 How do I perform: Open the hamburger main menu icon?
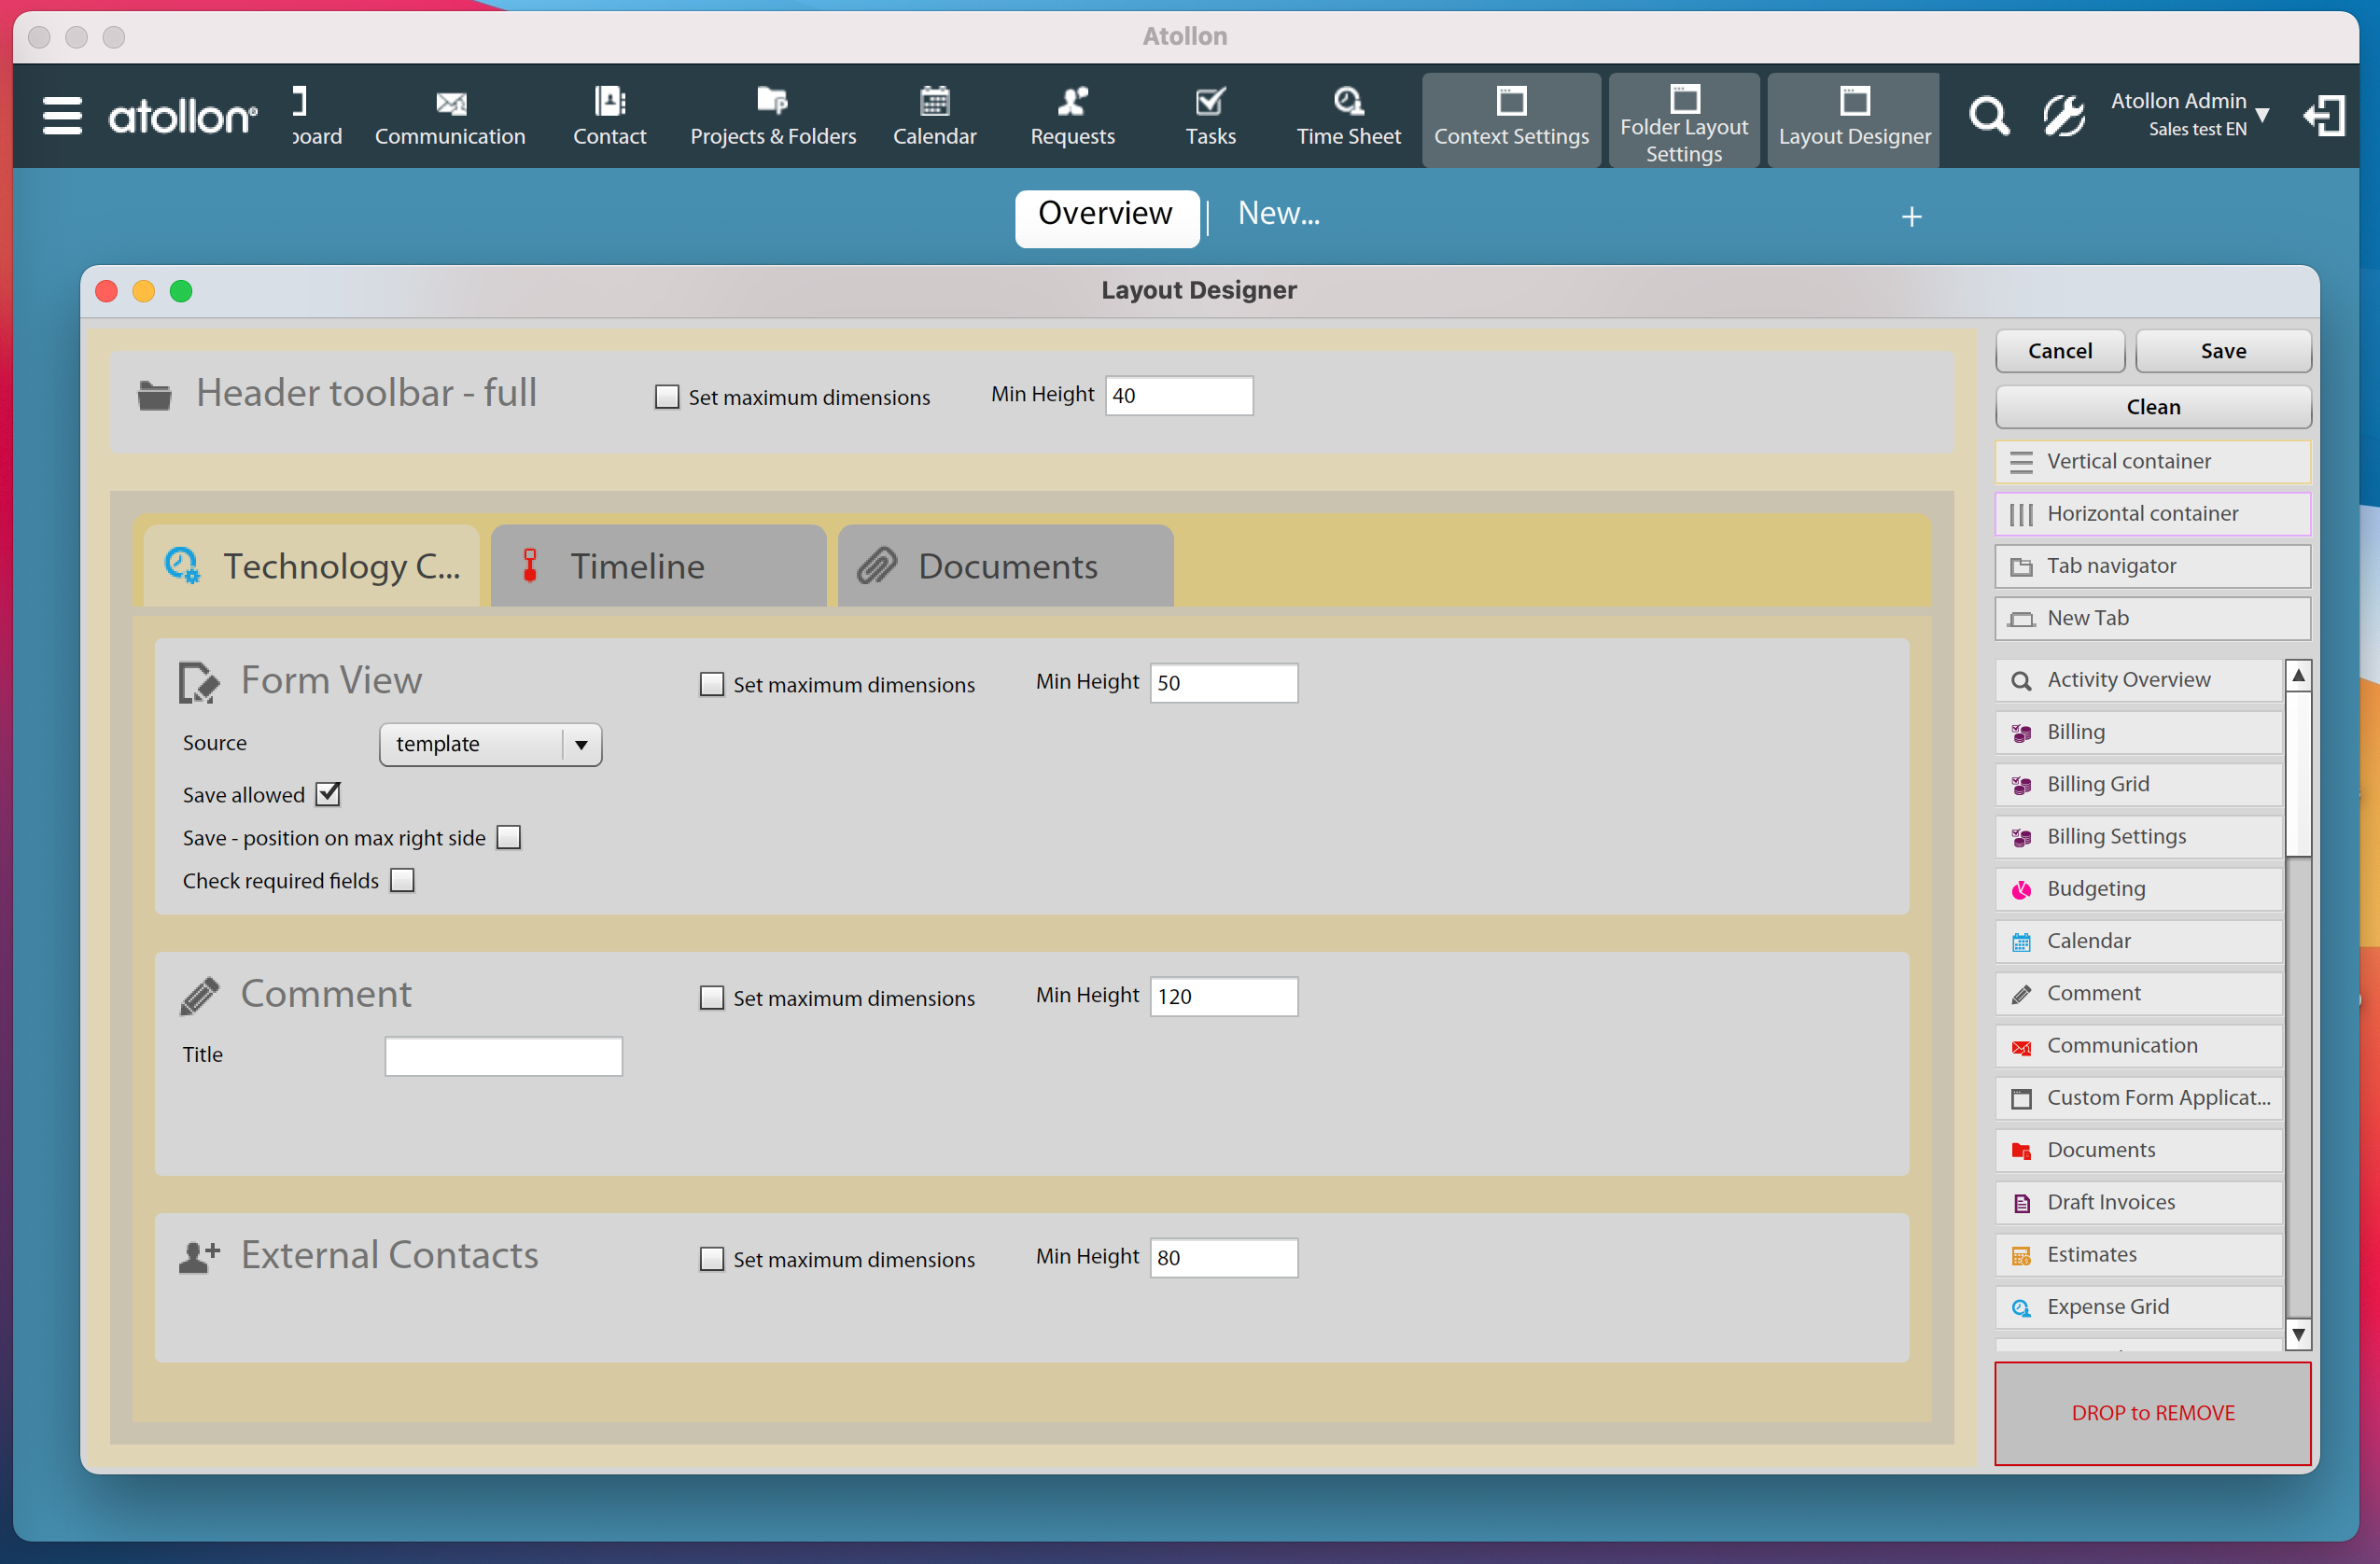coord(62,116)
